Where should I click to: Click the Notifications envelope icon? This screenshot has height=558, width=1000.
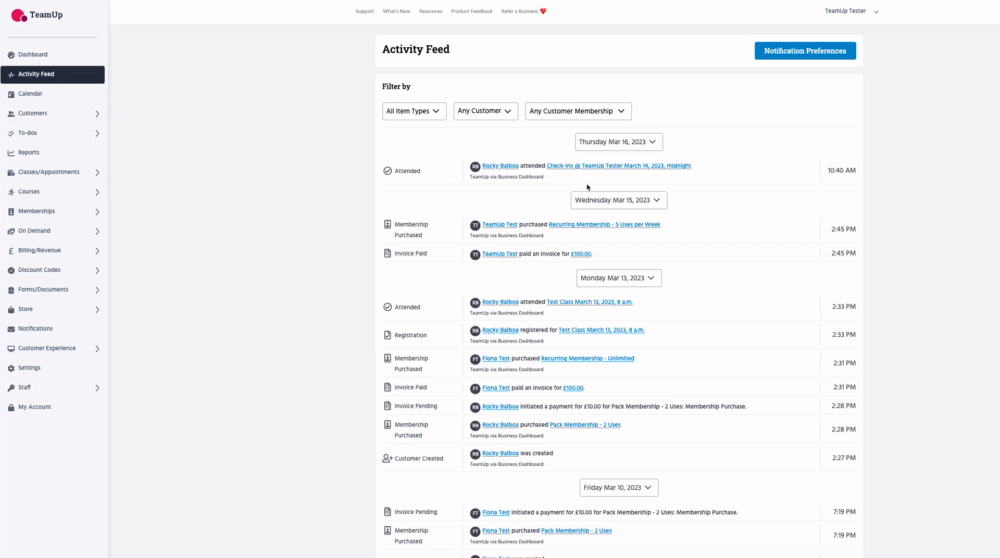[x=11, y=329]
